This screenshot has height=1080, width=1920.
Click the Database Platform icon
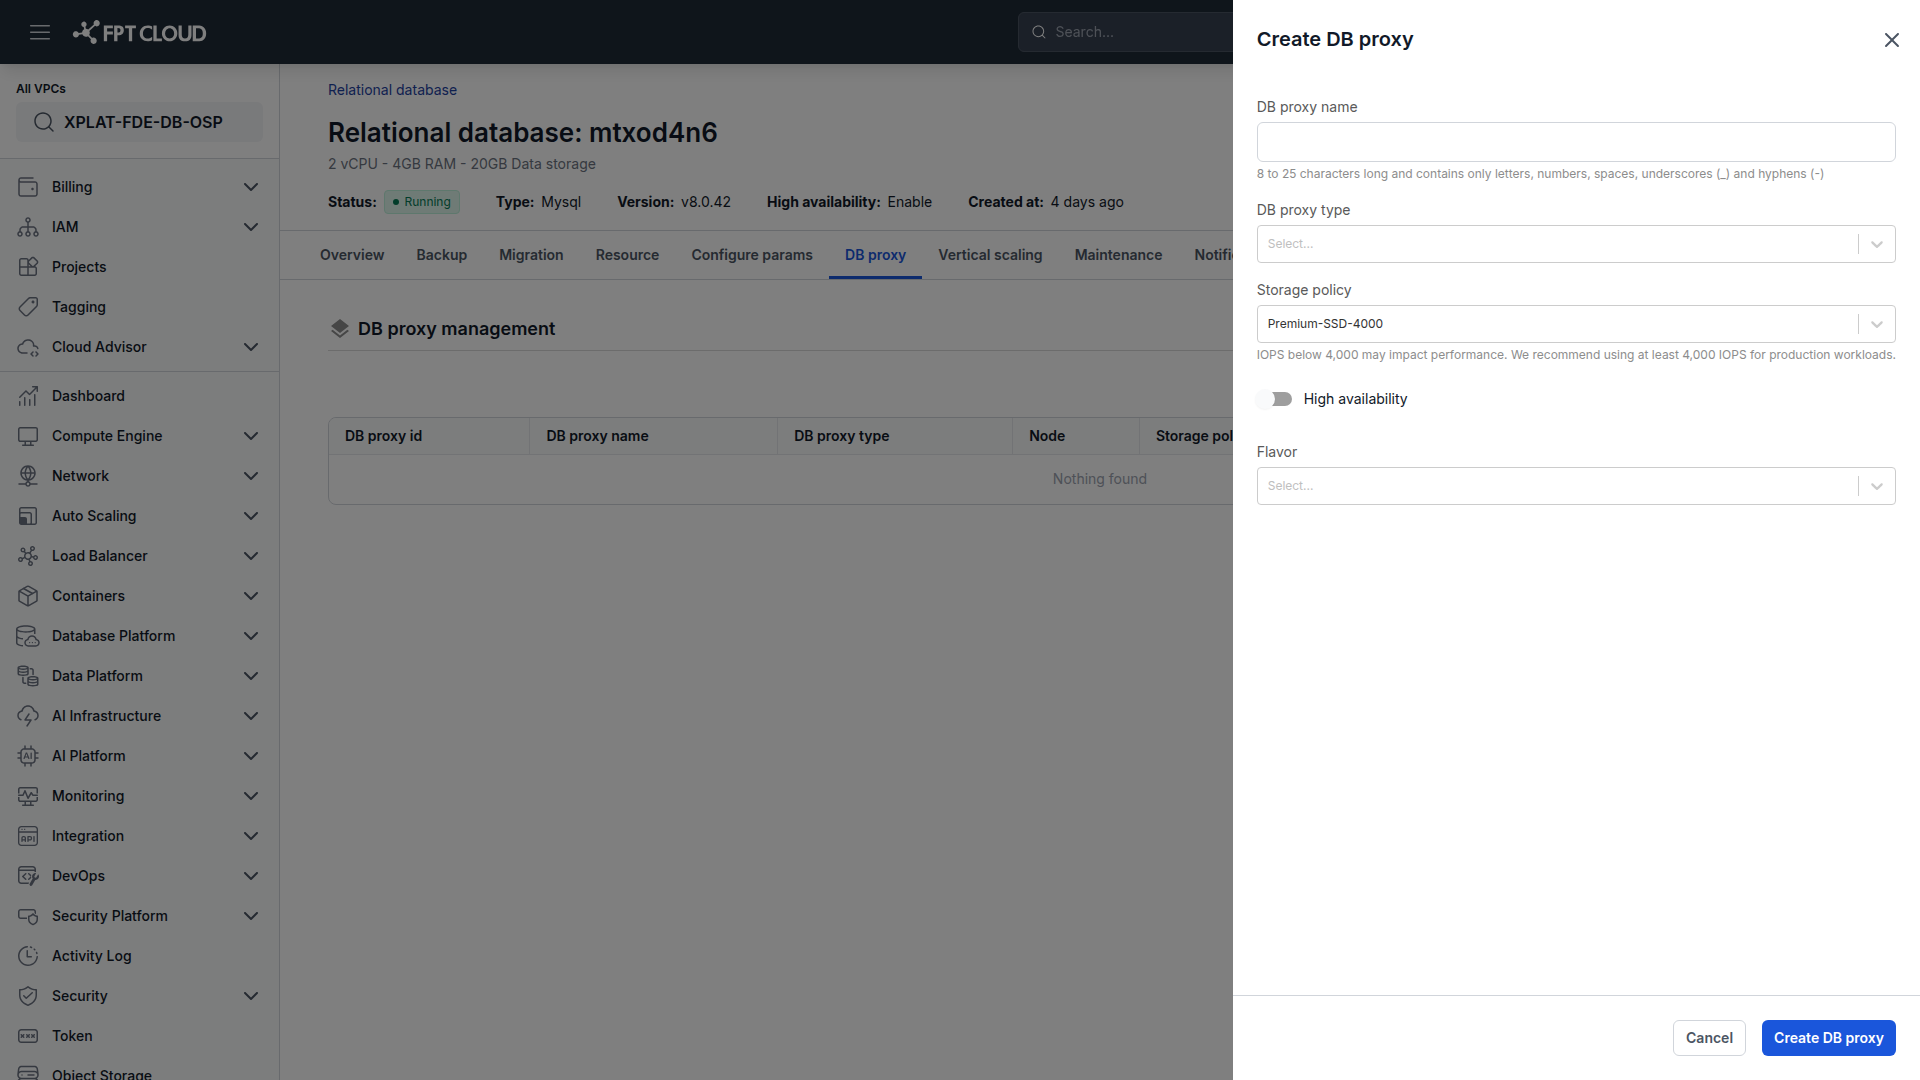[x=28, y=636]
